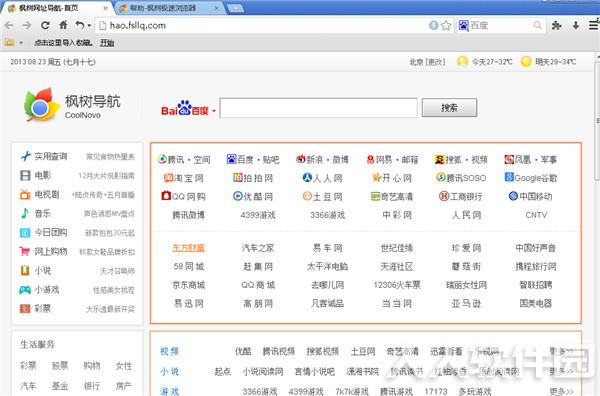600x396 pixels.
Task: Open the 小说 category heading in lower panel
Action: tap(169, 371)
